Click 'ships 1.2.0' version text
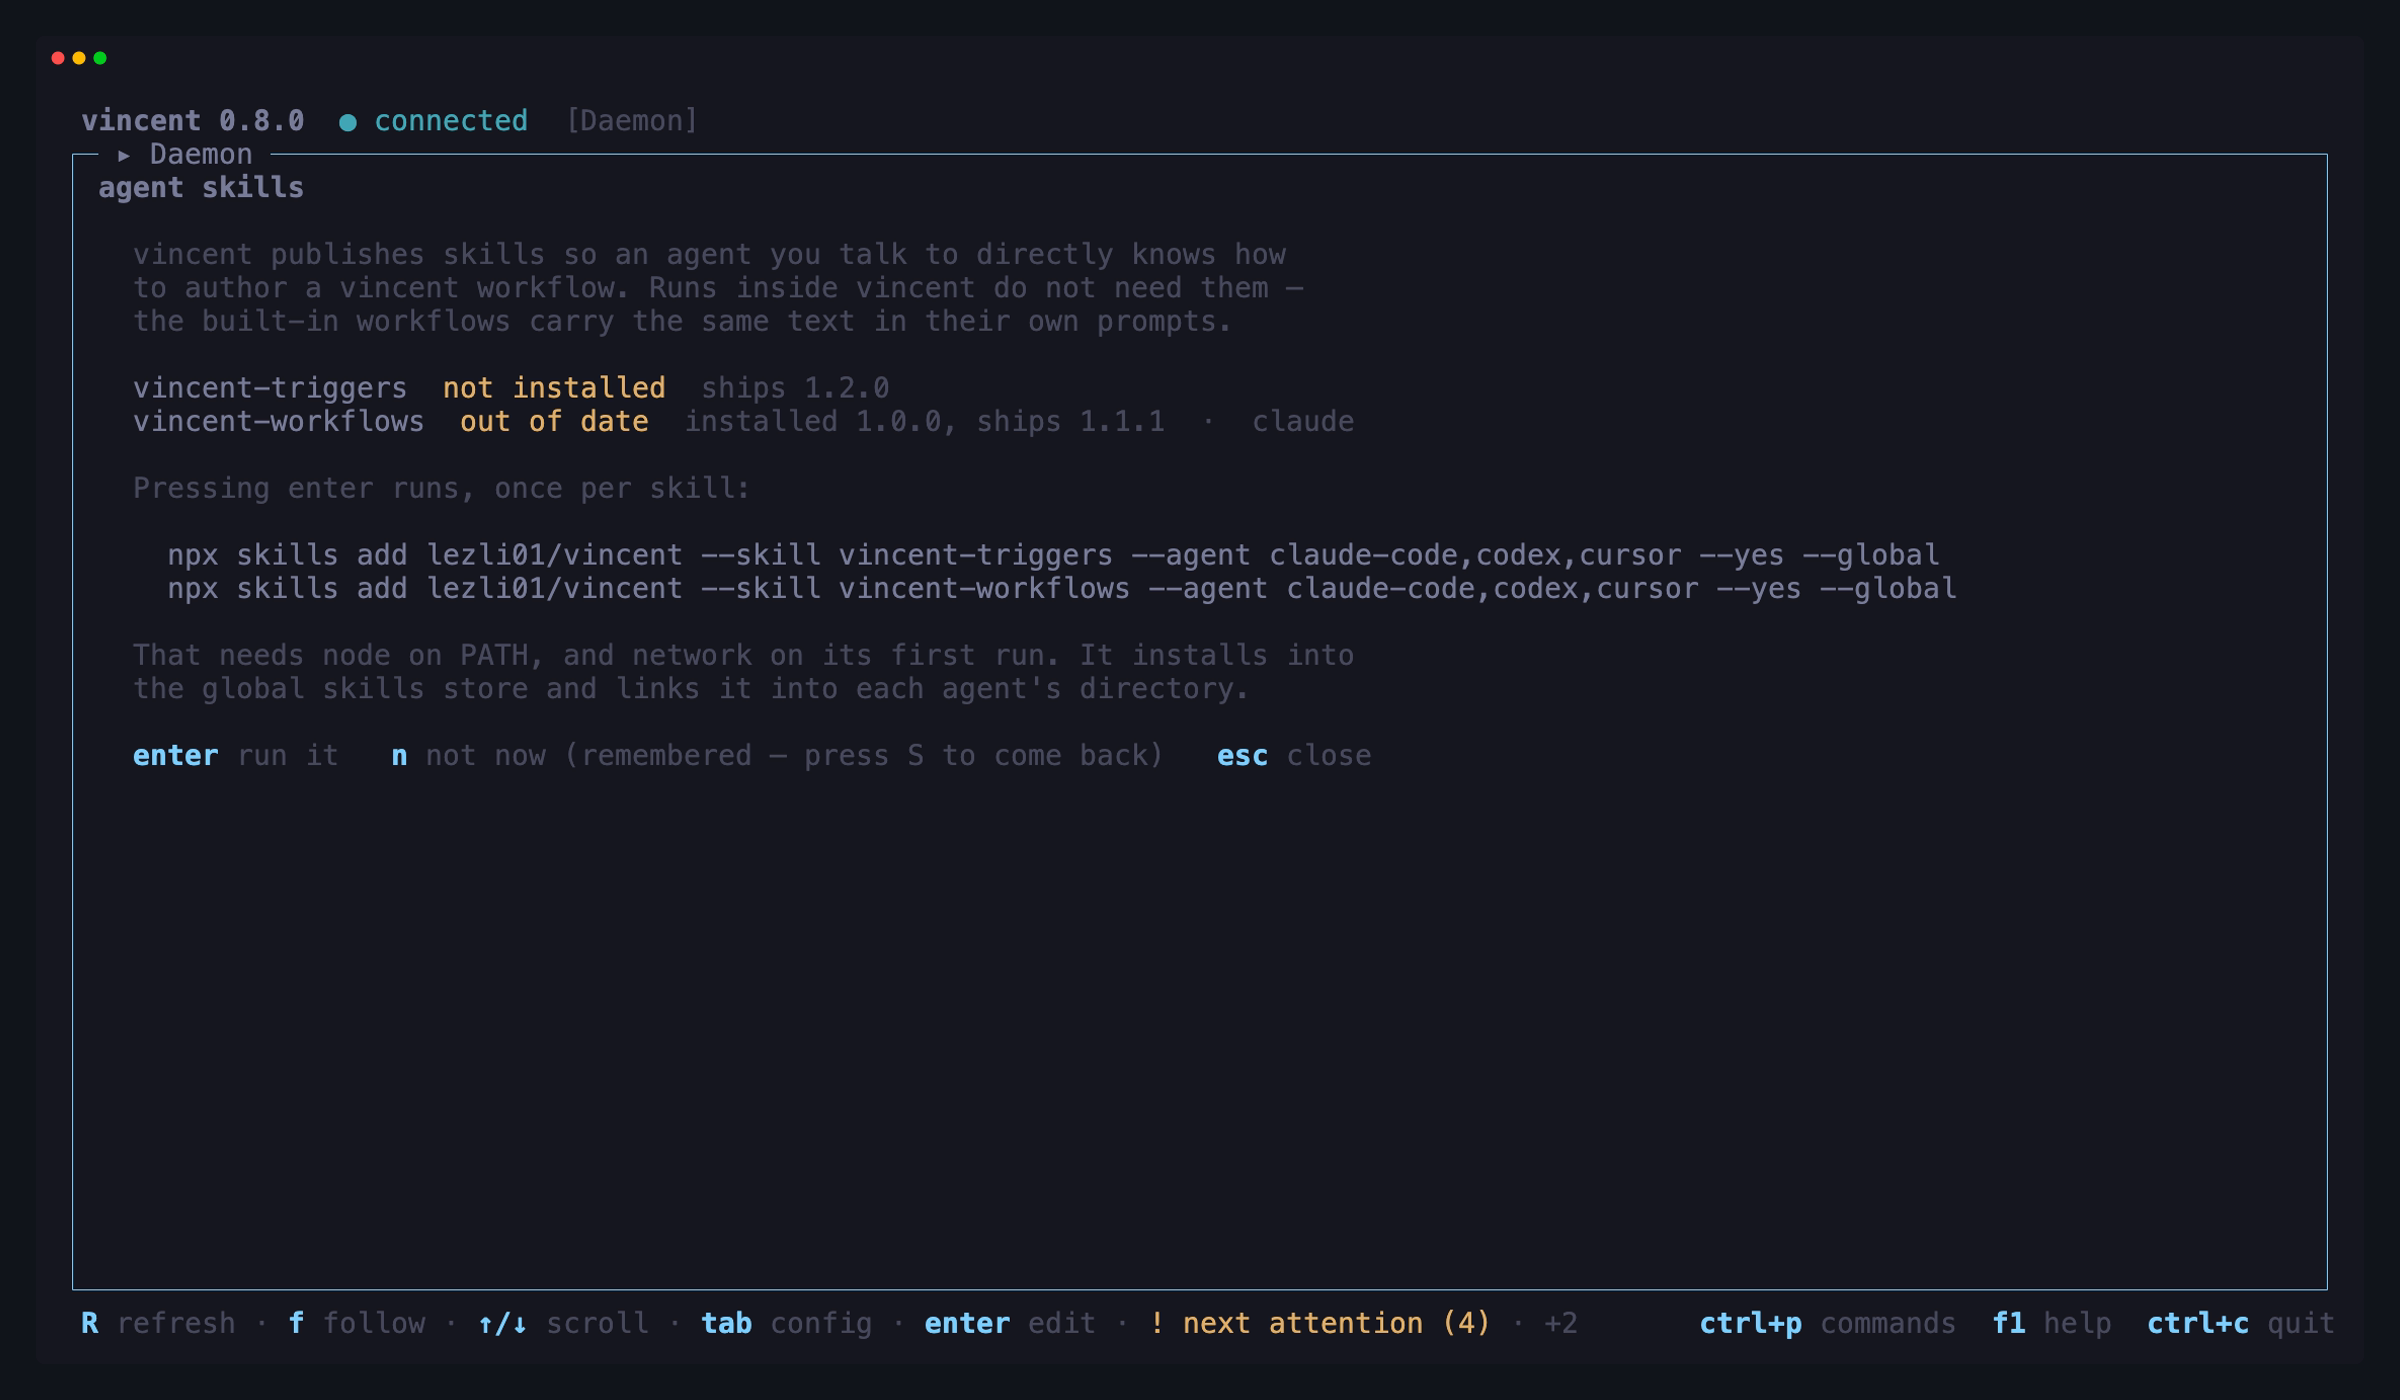Viewport: 2400px width, 1400px height. point(795,388)
